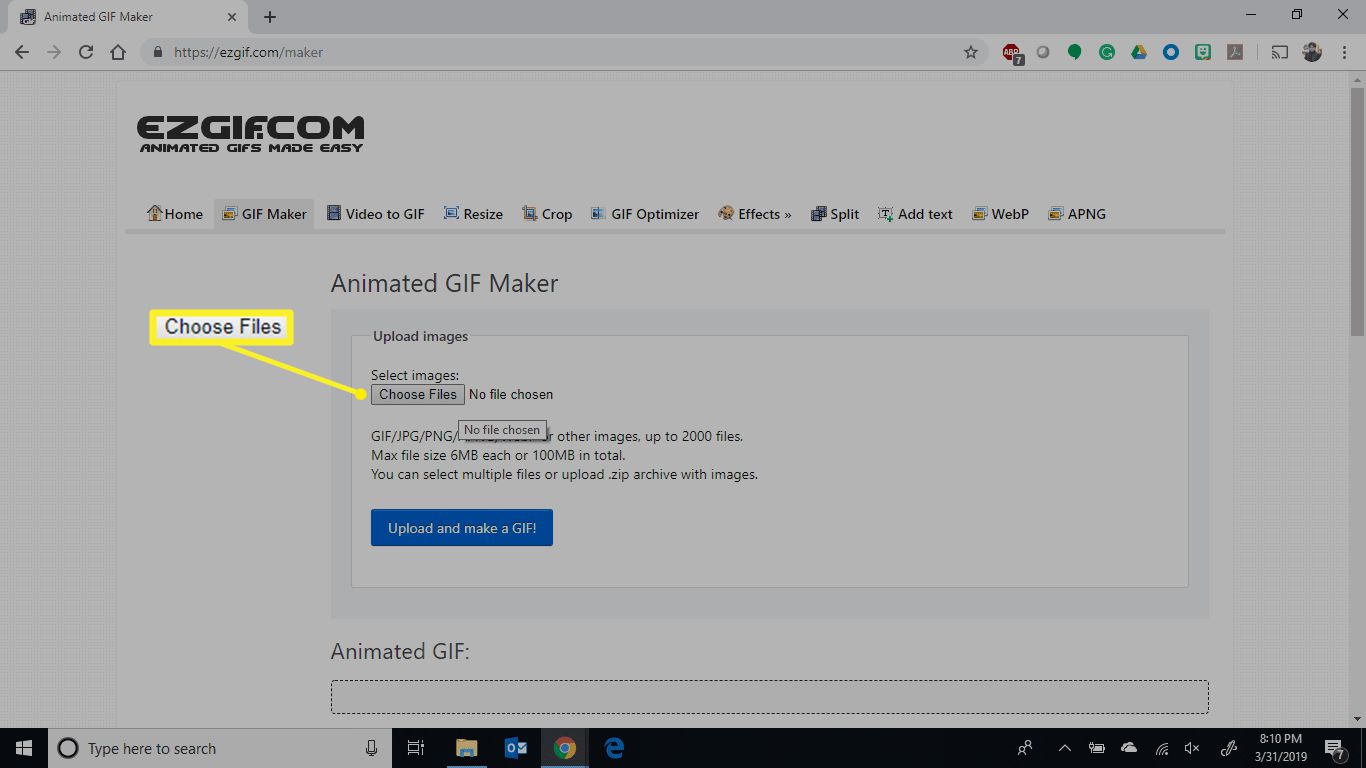Viewport: 1366px width, 768px height.
Task: Click the muted volume speaker icon
Action: tap(1192, 748)
